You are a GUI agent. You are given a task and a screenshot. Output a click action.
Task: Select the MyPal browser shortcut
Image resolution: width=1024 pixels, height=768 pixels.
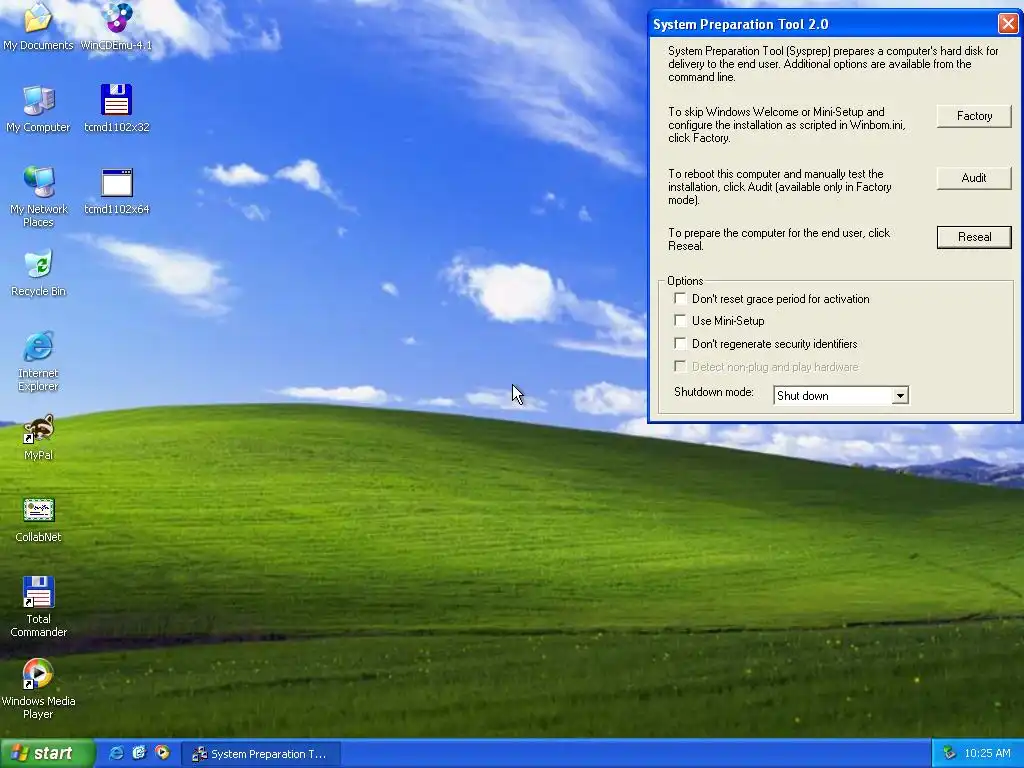click(x=38, y=437)
